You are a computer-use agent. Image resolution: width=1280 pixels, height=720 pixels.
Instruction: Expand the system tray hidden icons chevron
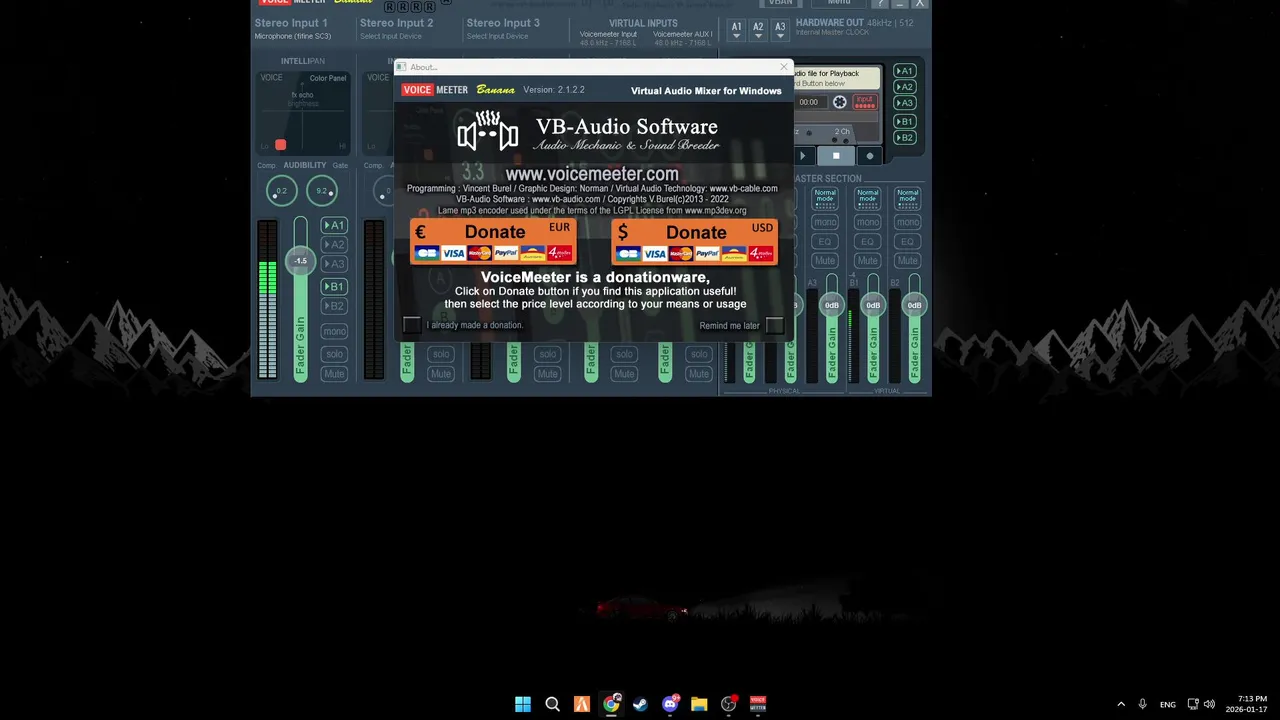point(1121,704)
